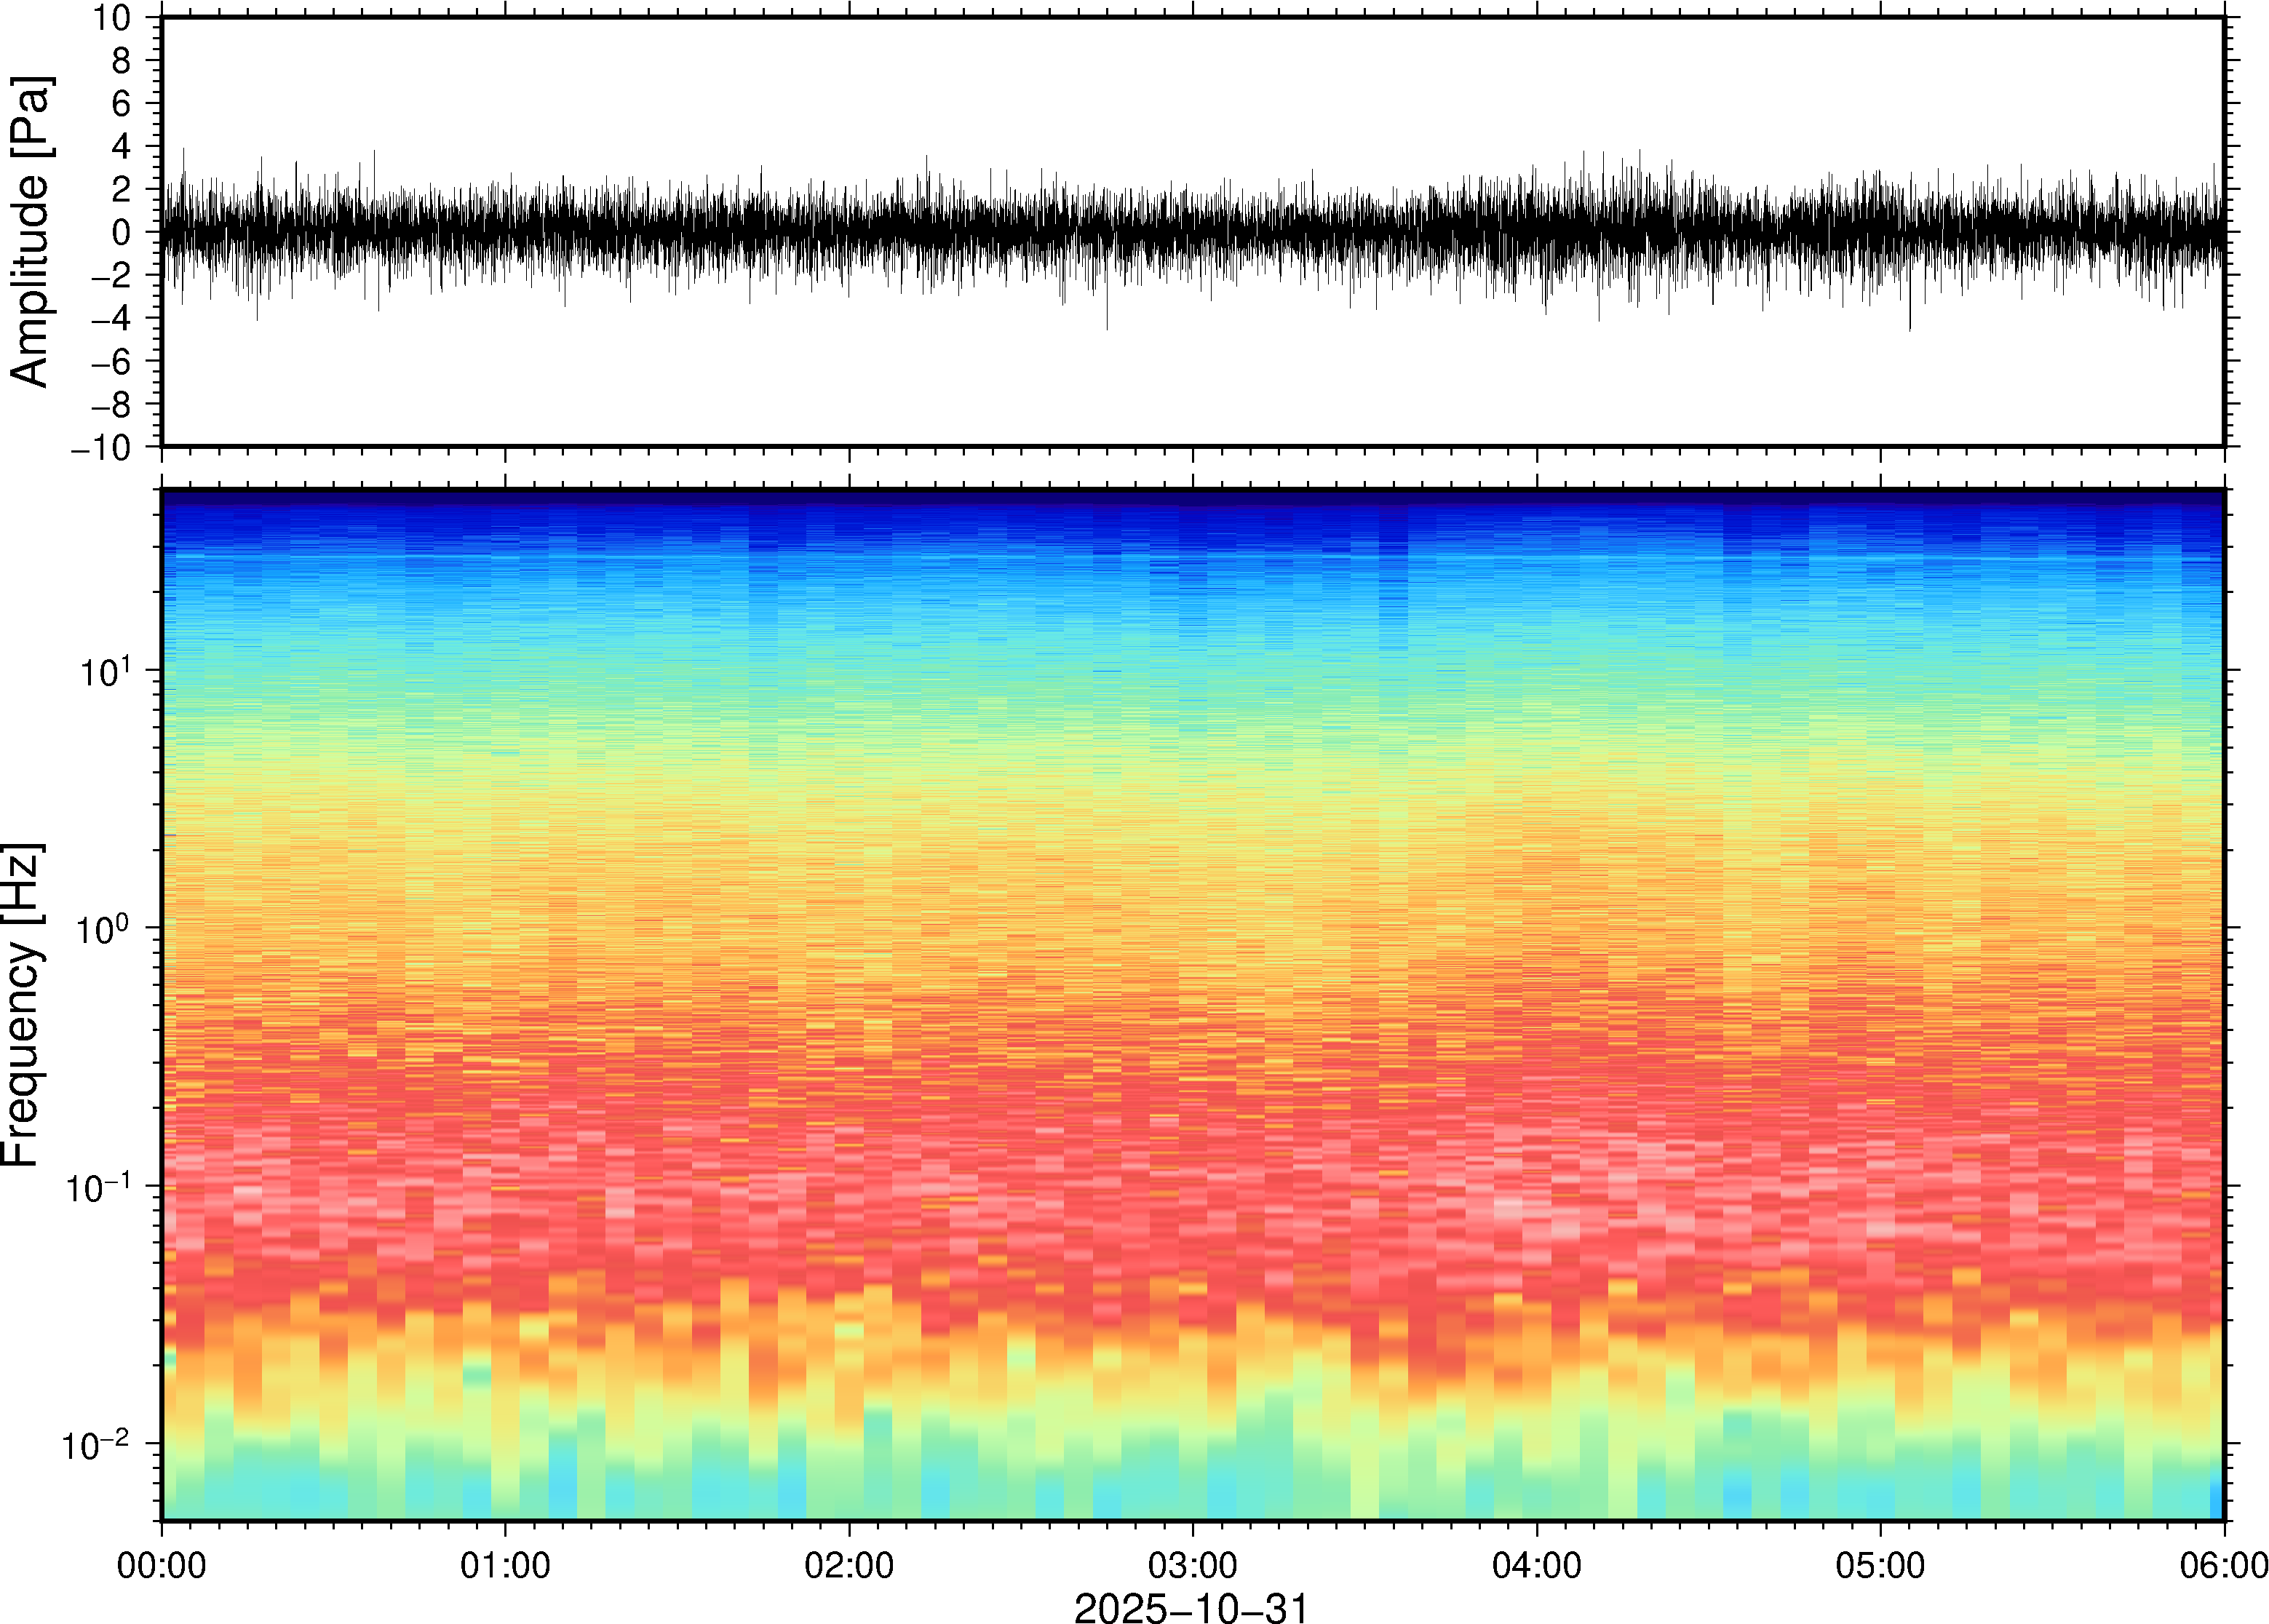Click the 04:00 time axis label
Image resolution: width=2269 pixels, height=1624 pixels.
[x=1536, y=1565]
